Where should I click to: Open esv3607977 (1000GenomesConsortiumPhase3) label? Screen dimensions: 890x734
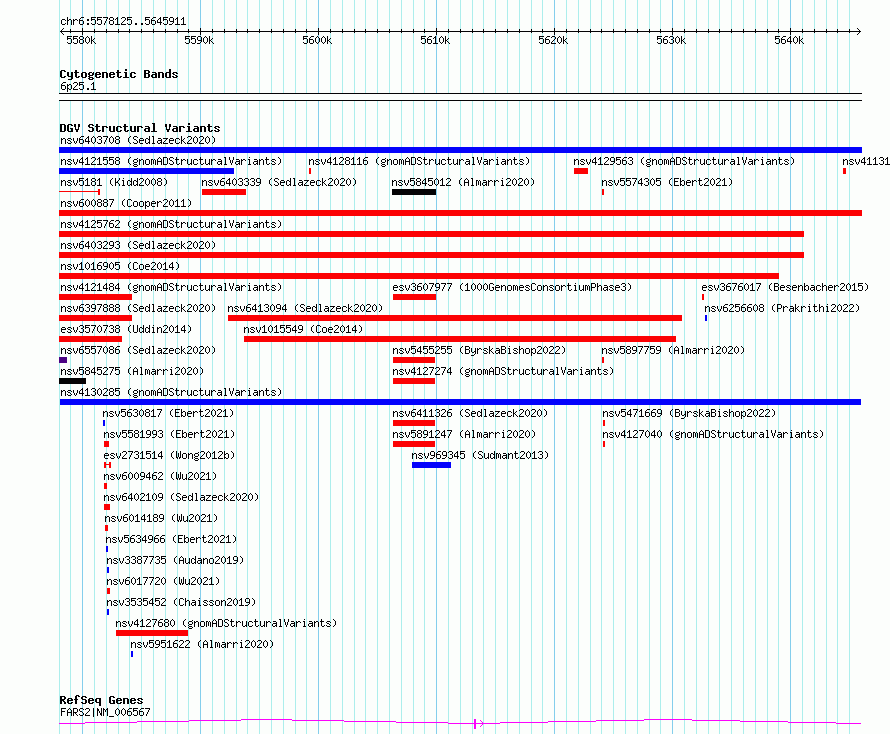point(512,287)
